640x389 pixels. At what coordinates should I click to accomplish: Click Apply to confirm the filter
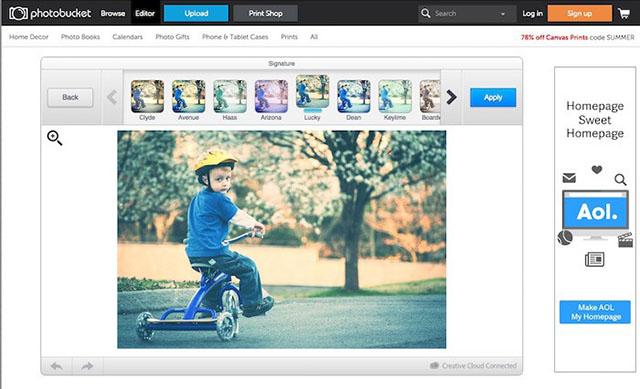pos(493,98)
